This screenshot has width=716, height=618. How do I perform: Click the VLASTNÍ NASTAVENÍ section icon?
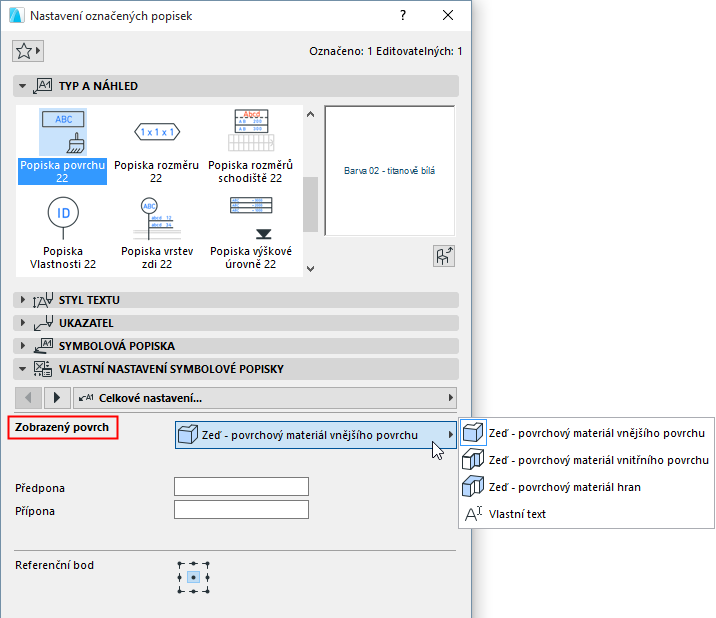[x=43, y=369]
